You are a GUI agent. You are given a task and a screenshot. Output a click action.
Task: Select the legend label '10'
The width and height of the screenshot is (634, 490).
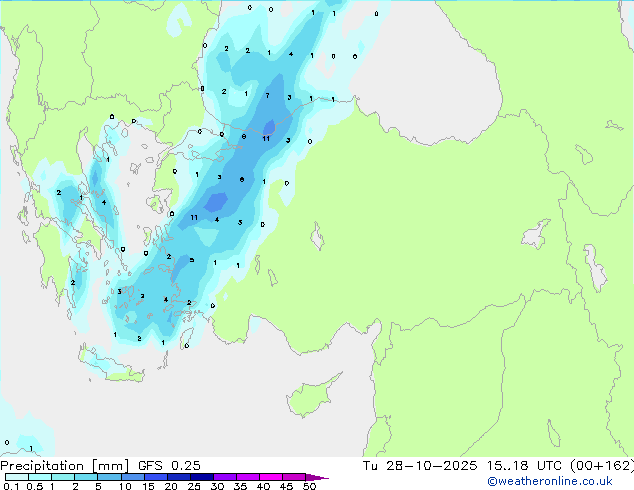pyautogui.click(x=125, y=486)
